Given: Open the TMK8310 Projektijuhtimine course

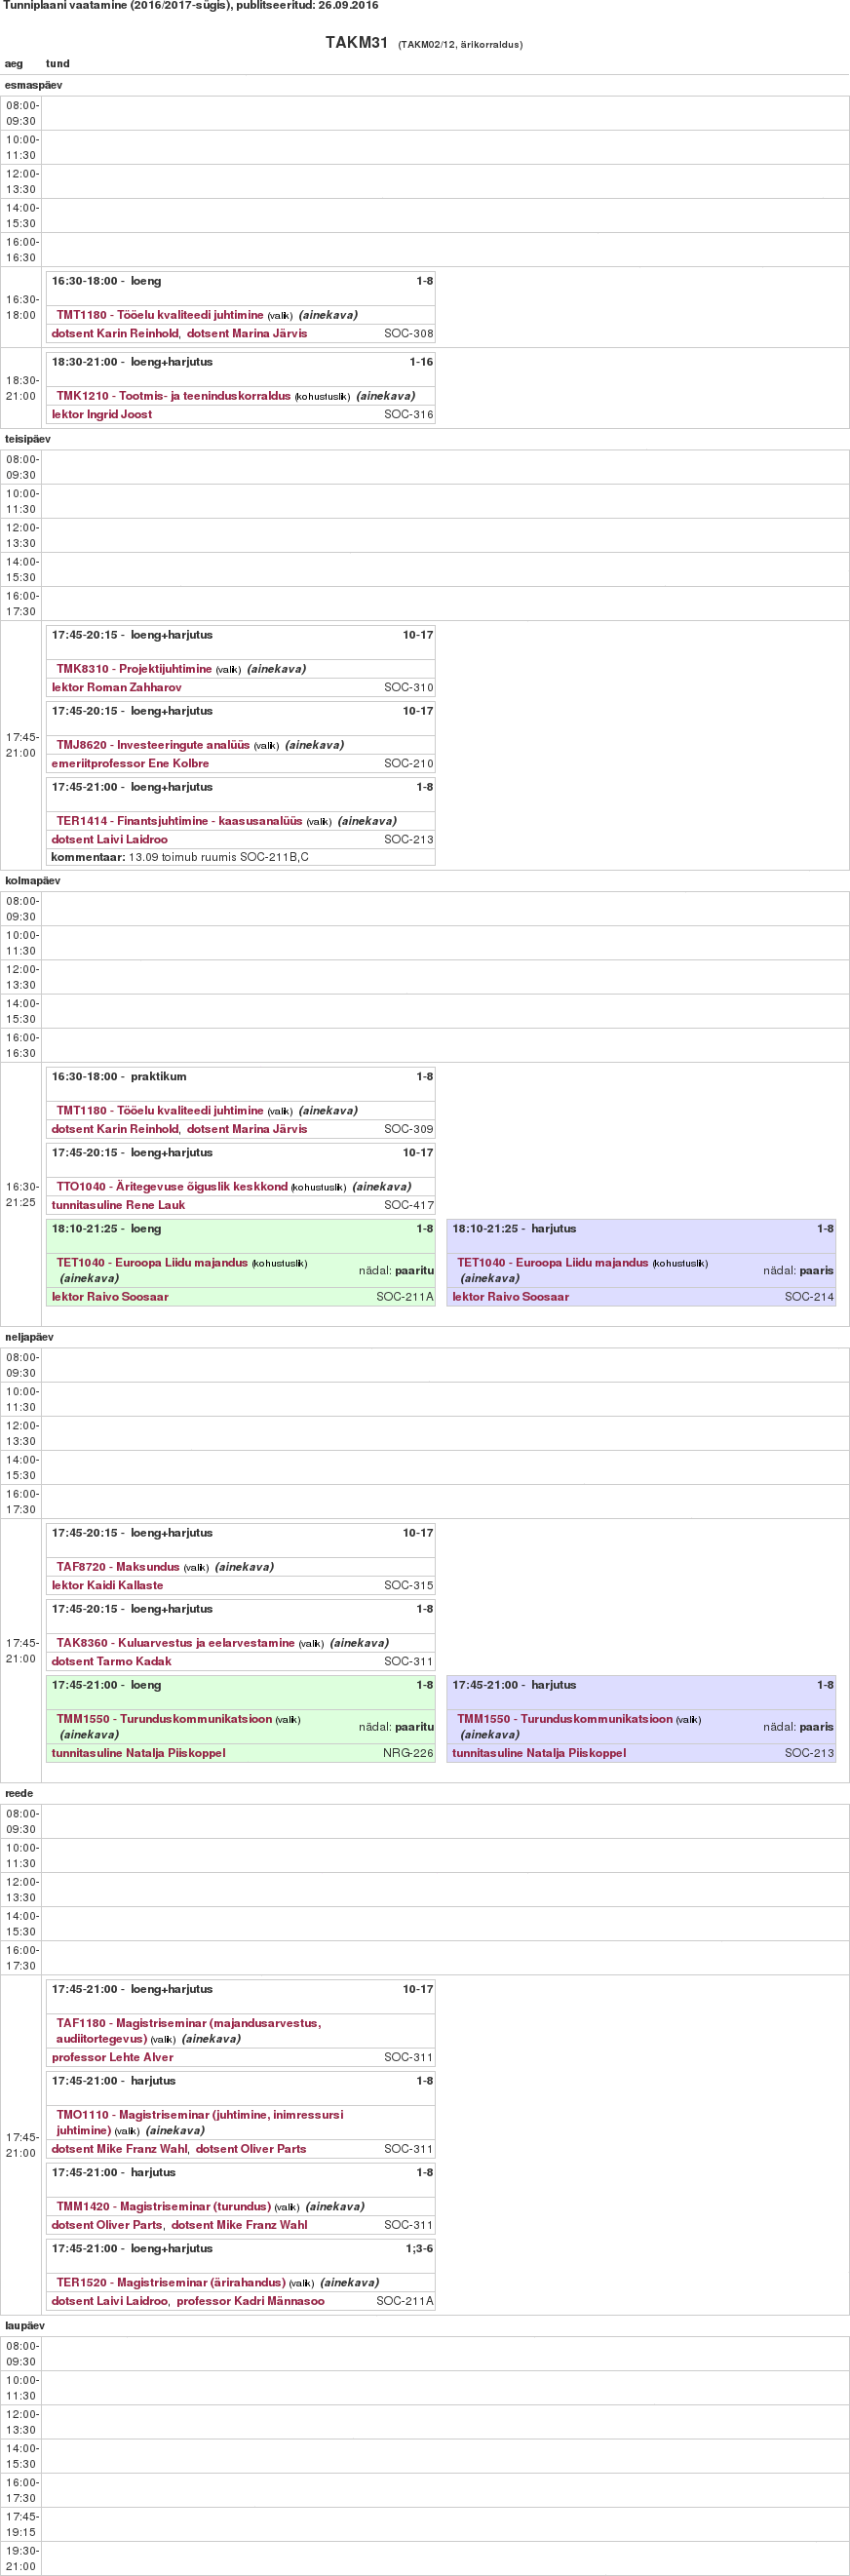Looking at the screenshot, I should [134, 669].
